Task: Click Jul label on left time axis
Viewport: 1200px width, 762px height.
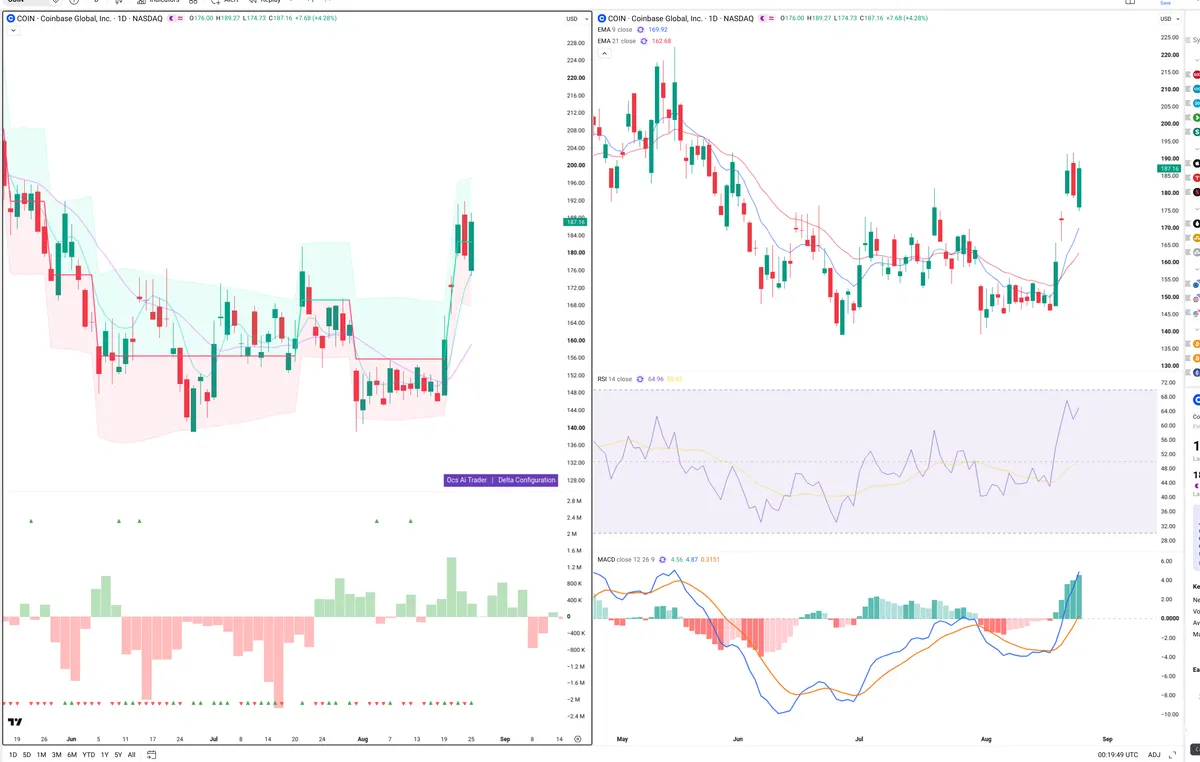Action: coord(214,738)
